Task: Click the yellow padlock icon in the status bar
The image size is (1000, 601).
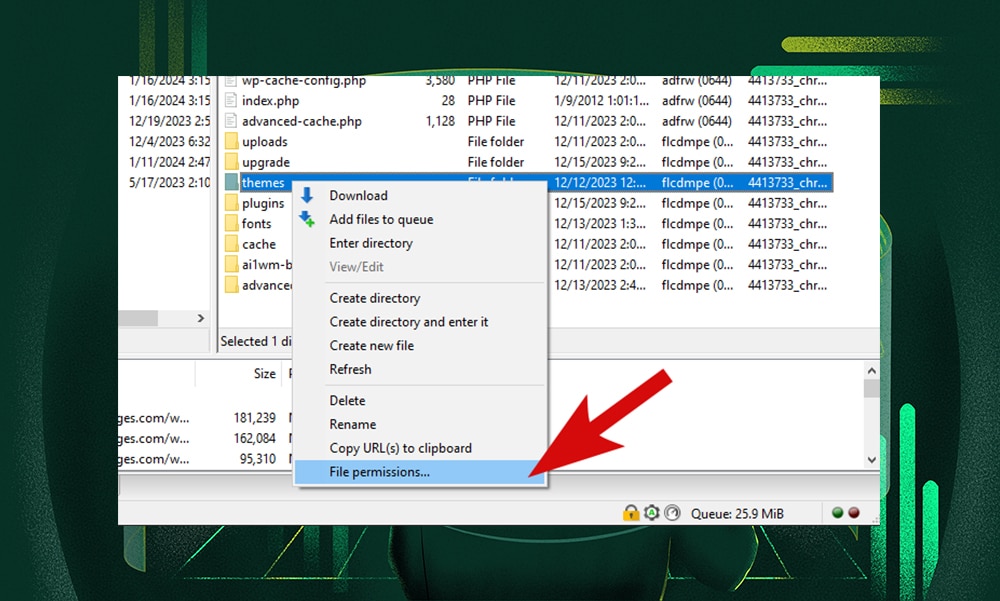Action: tap(630, 513)
